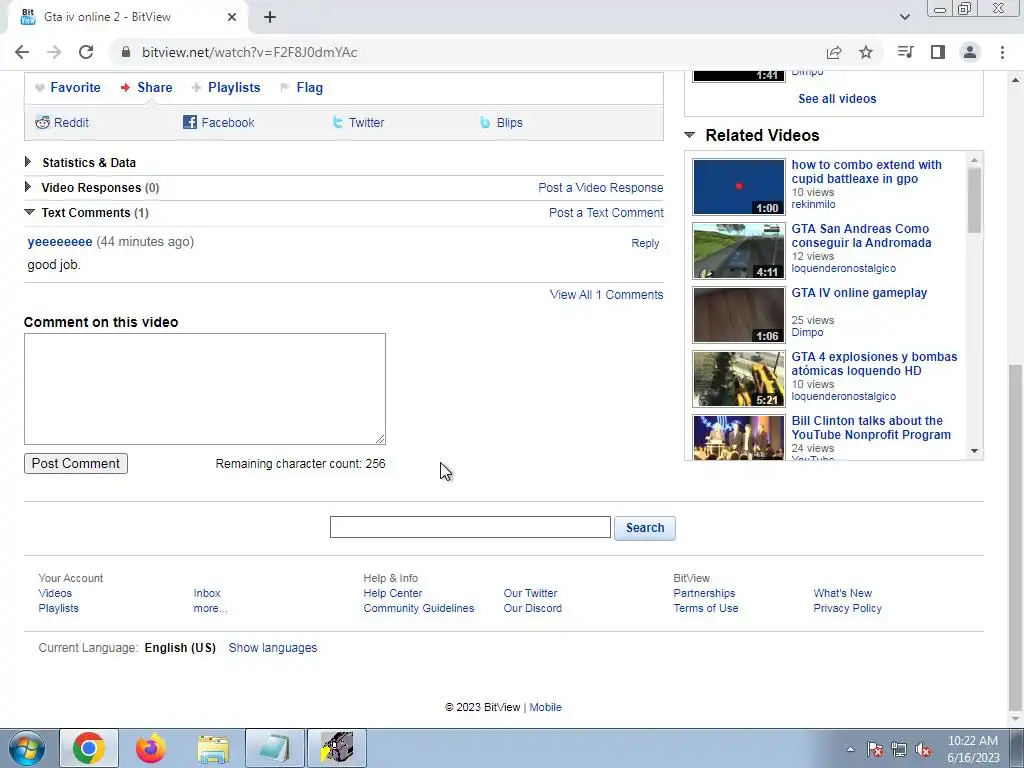Viewport: 1024px width, 768px height.
Task: Open the Chrome profile avatar icon
Action: 970,52
